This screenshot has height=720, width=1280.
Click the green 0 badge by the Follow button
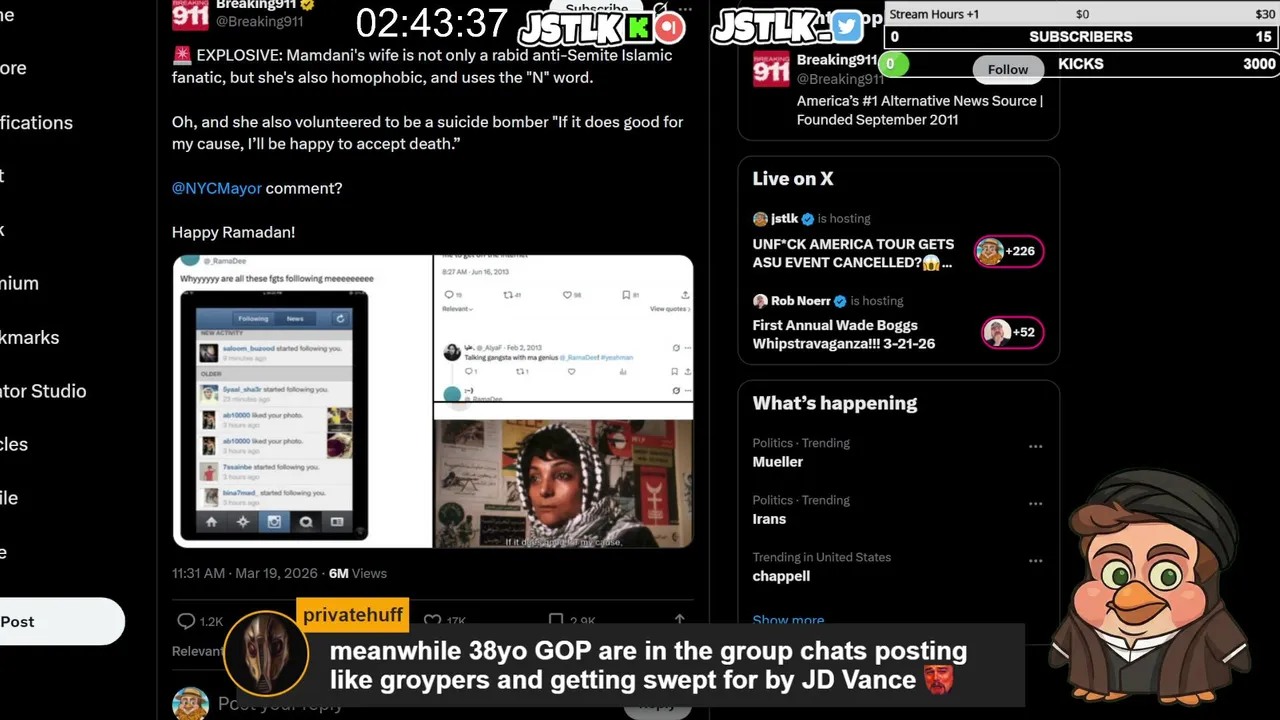[892, 65]
